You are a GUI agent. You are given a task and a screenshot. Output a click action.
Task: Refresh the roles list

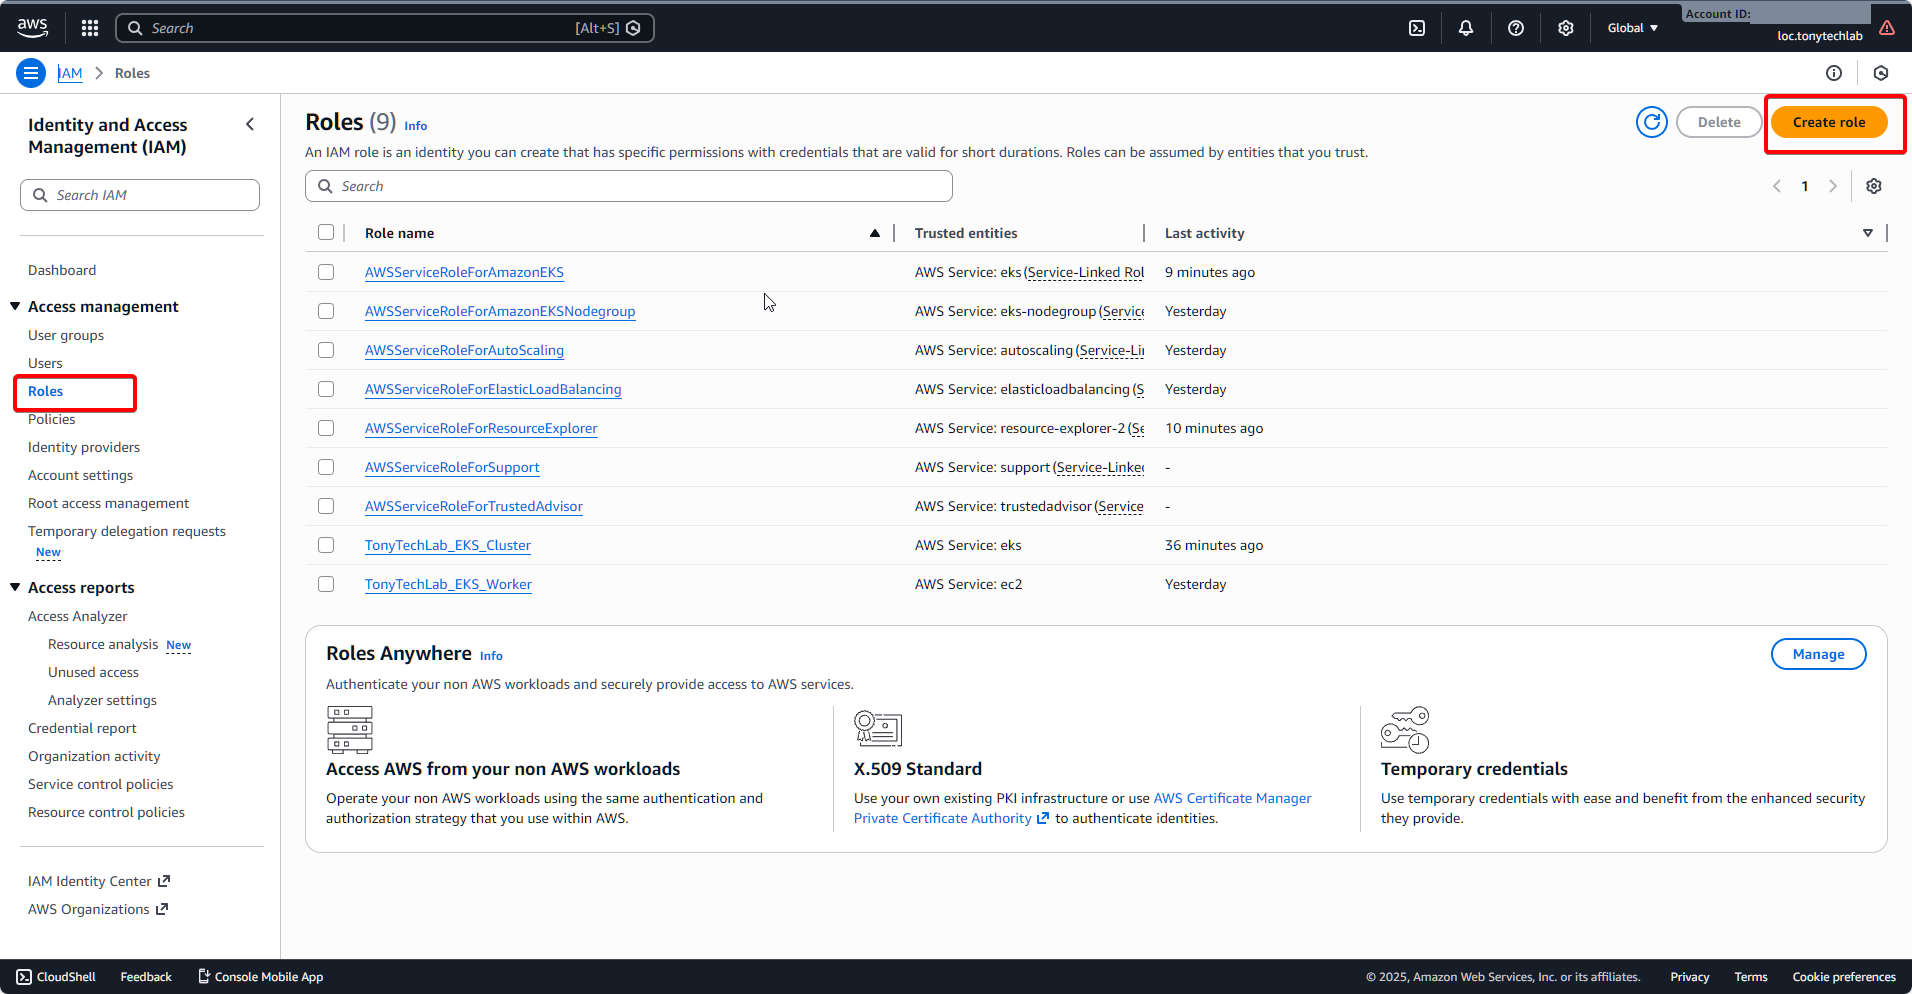[1651, 122]
